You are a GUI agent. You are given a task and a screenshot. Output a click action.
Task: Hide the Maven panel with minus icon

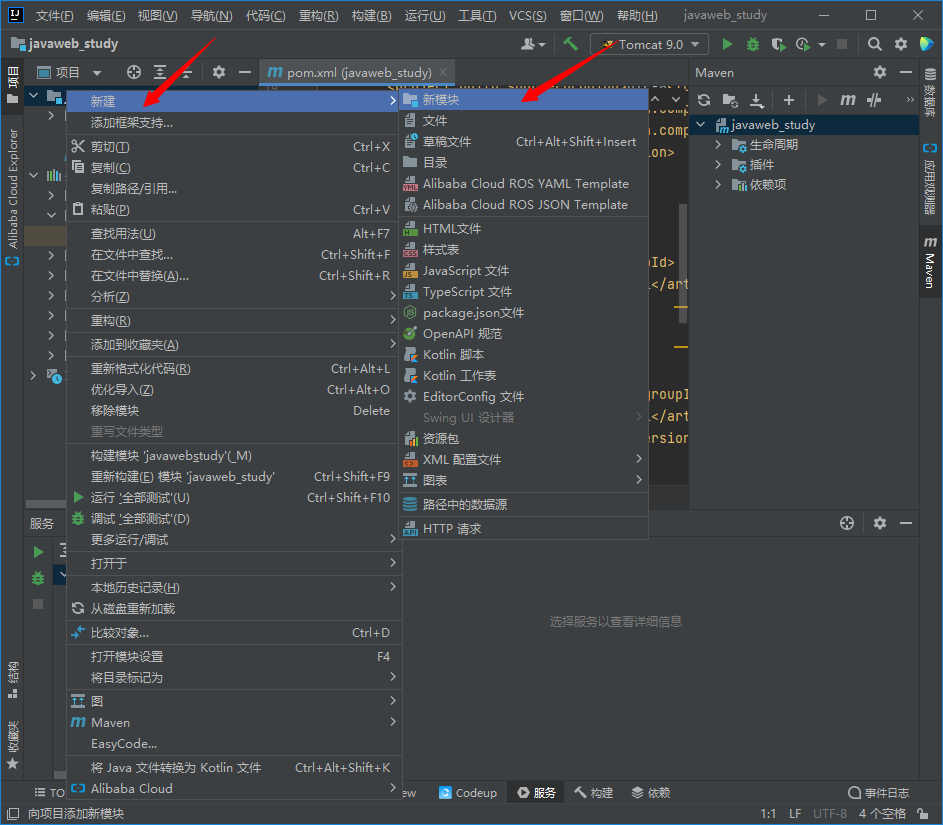[906, 72]
